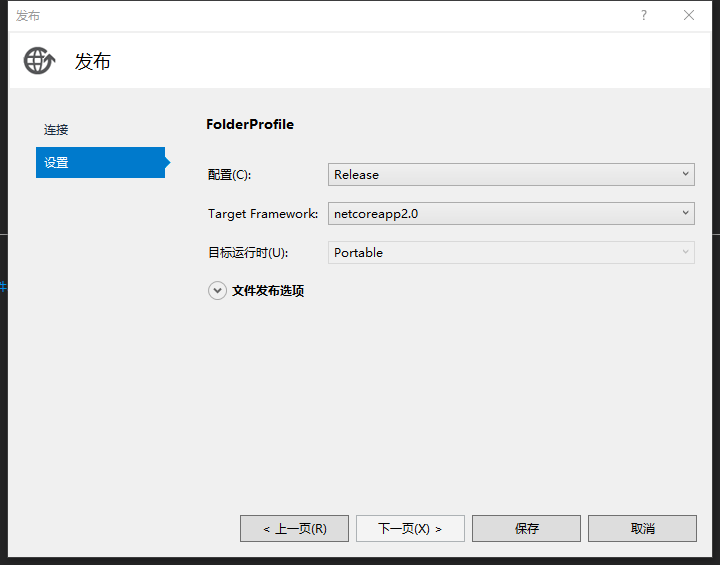Image resolution: width=720 pixels, height=565 pixels.
Task: Open the 配置 Release dropdown
Action: pyautogui.click(x=511, y=175)
